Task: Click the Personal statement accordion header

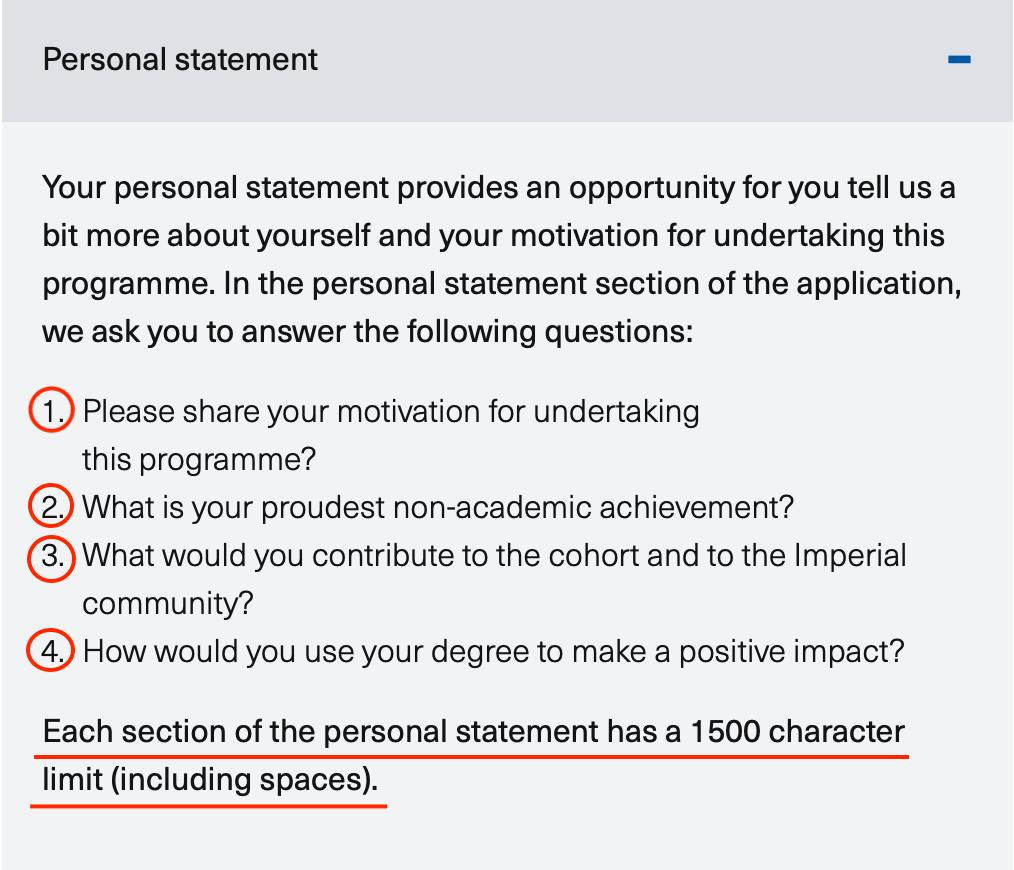Action: point(507,61)
